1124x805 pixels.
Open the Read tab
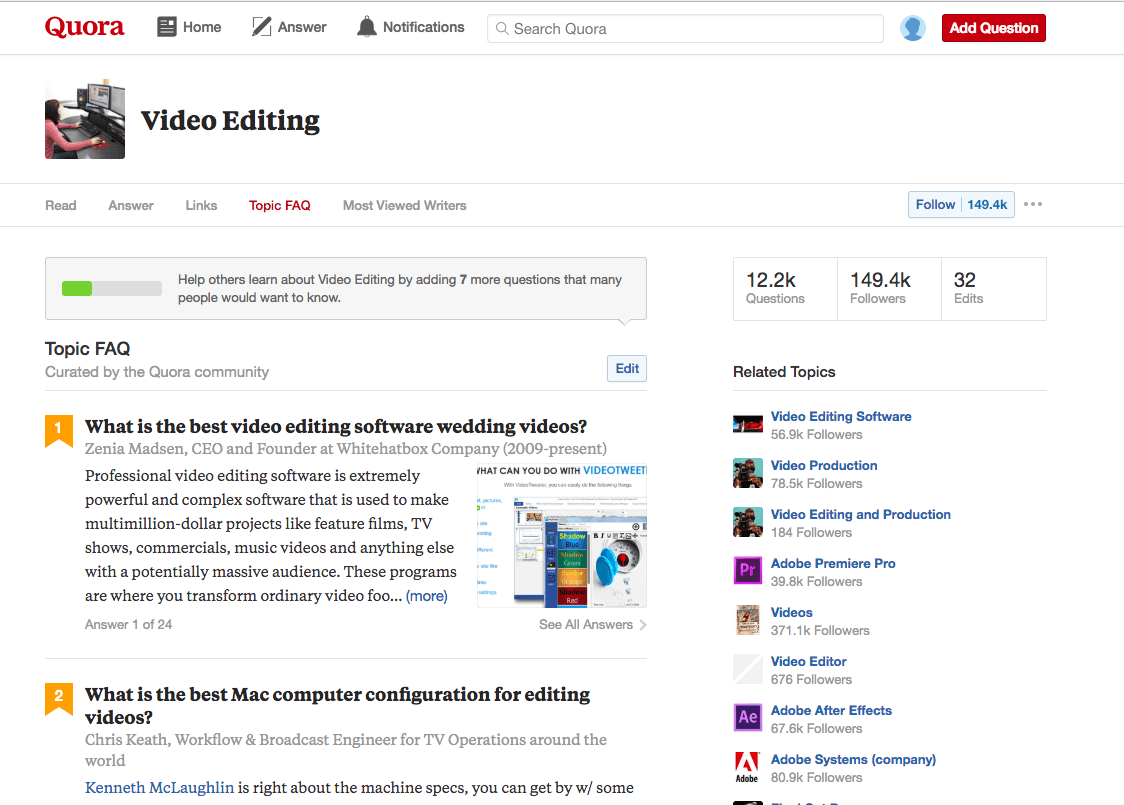click(60, 205)
